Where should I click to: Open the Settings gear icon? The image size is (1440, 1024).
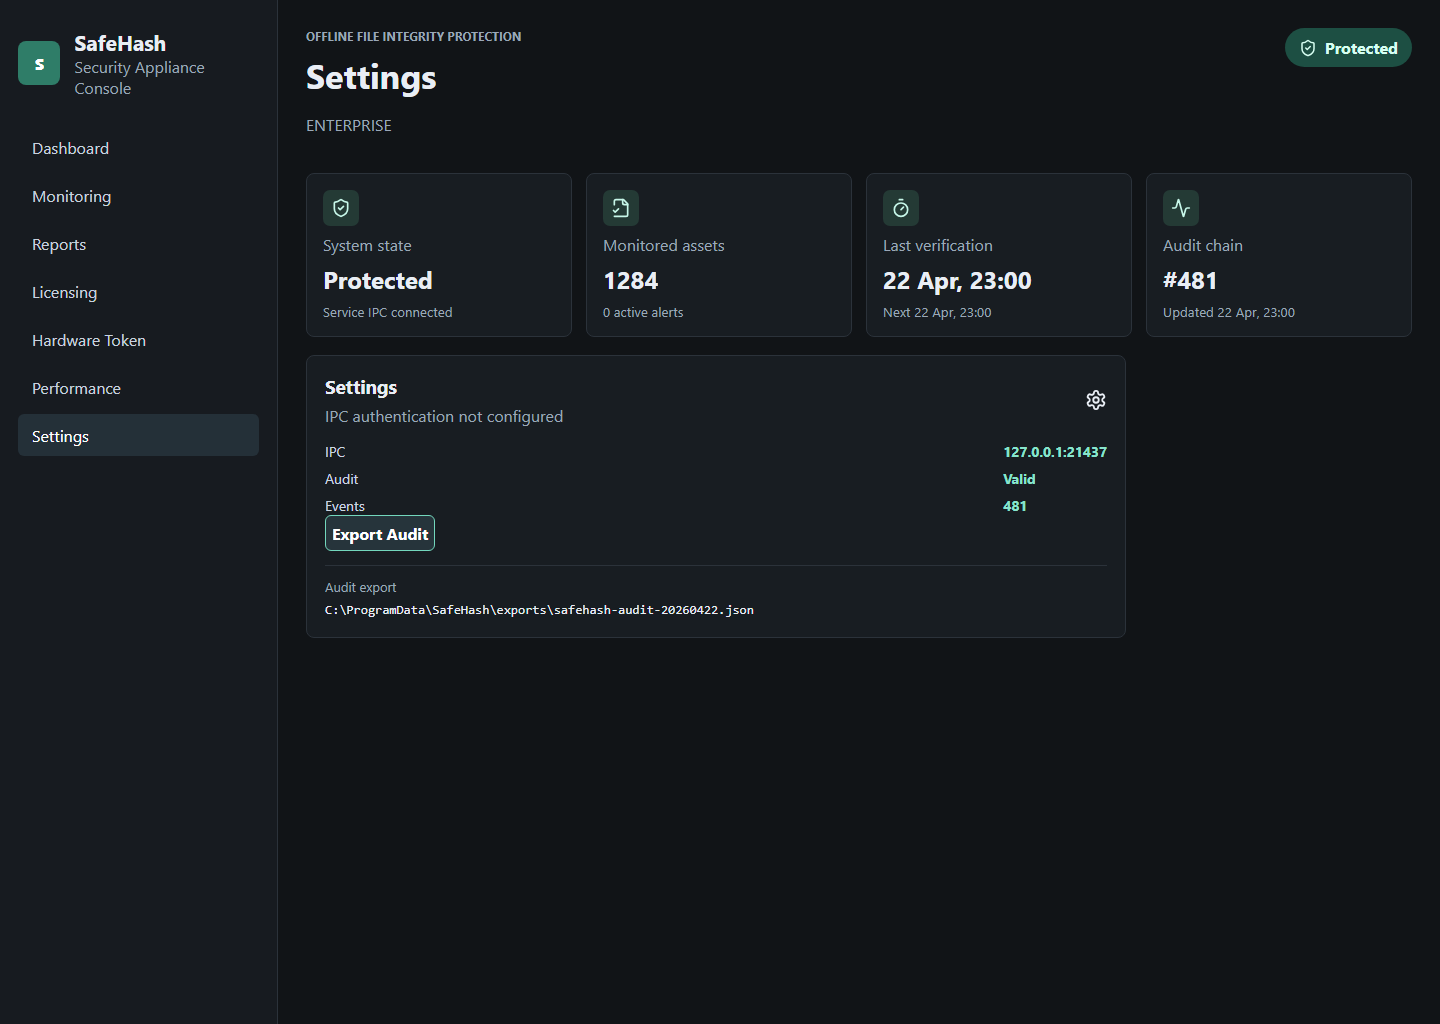(x=1095, y=399)
